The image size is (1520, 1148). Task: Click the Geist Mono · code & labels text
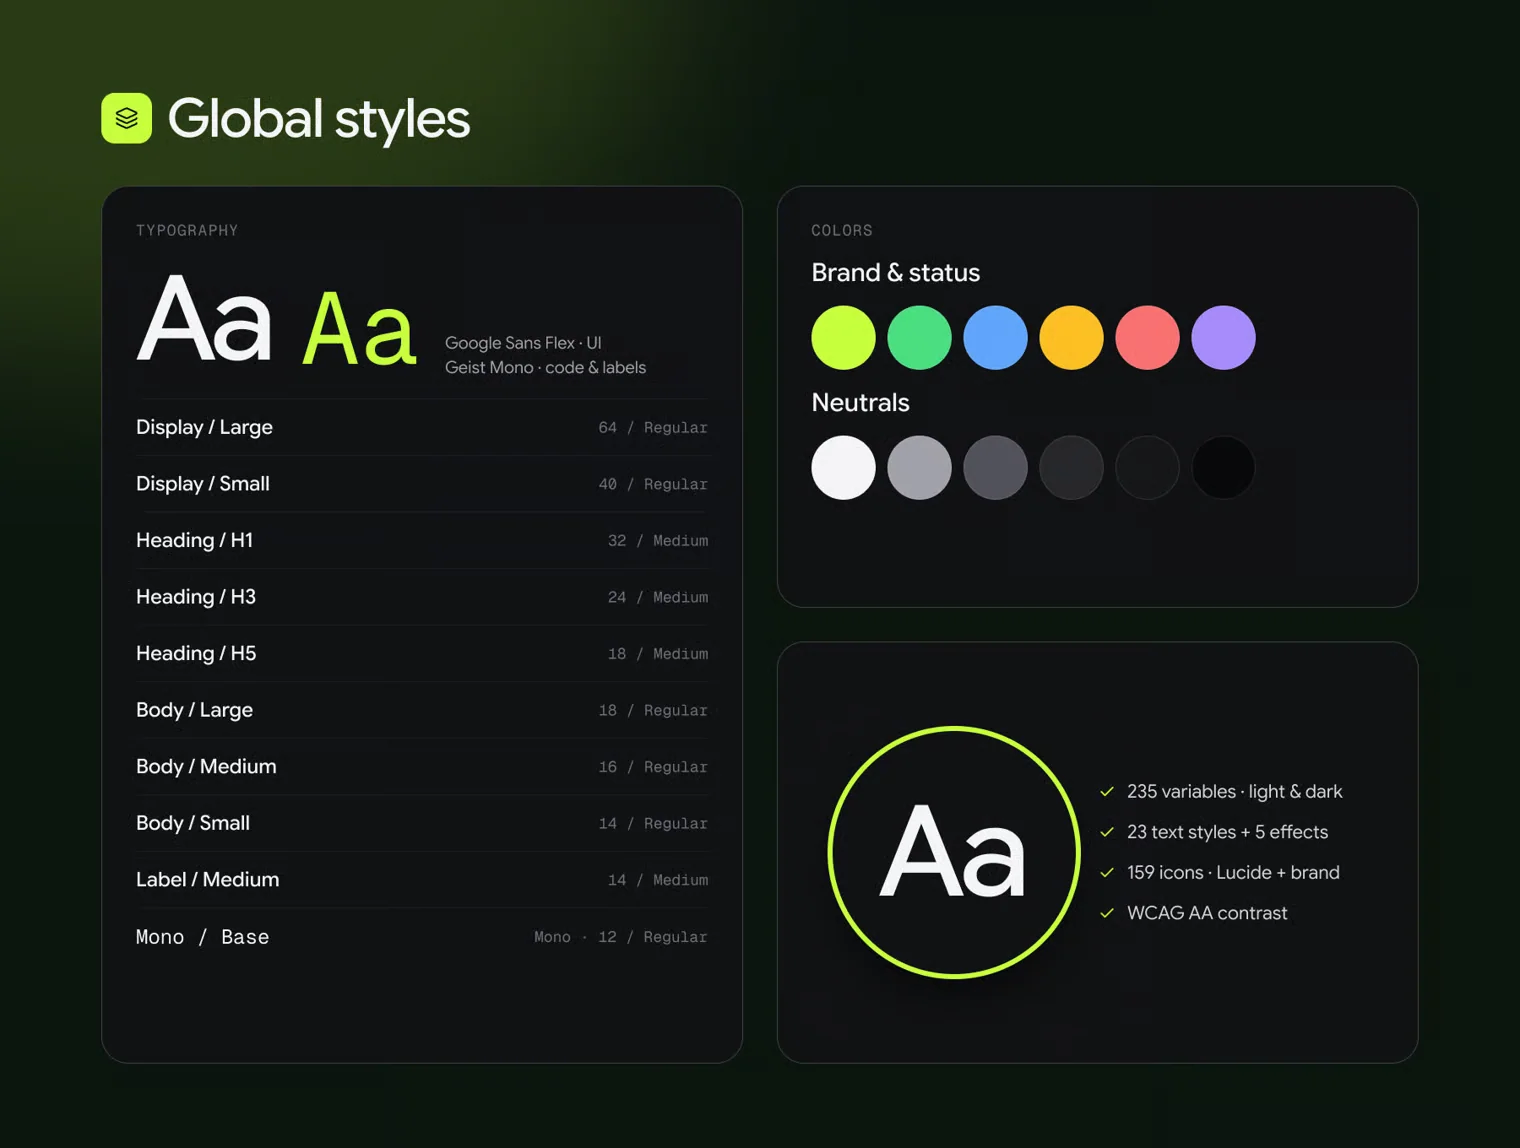pyautogui.click(x=545, y=368)
